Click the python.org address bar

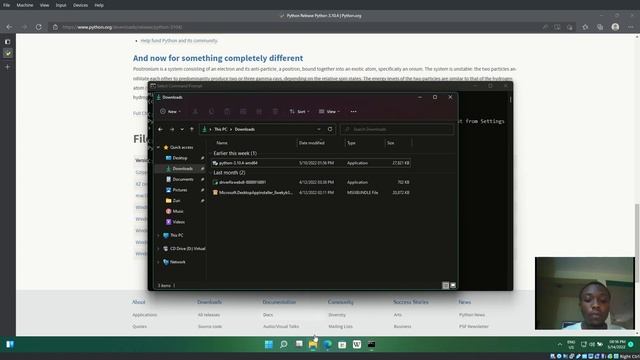294,27
